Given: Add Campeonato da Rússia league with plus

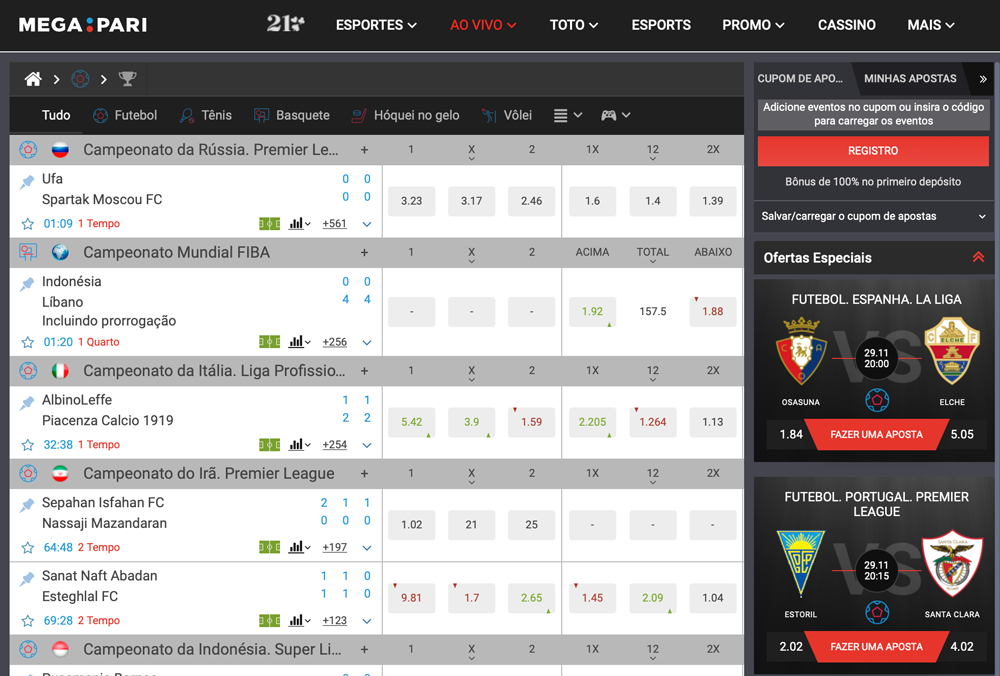Looking at the screenshot, I should [x=364, y=150].
